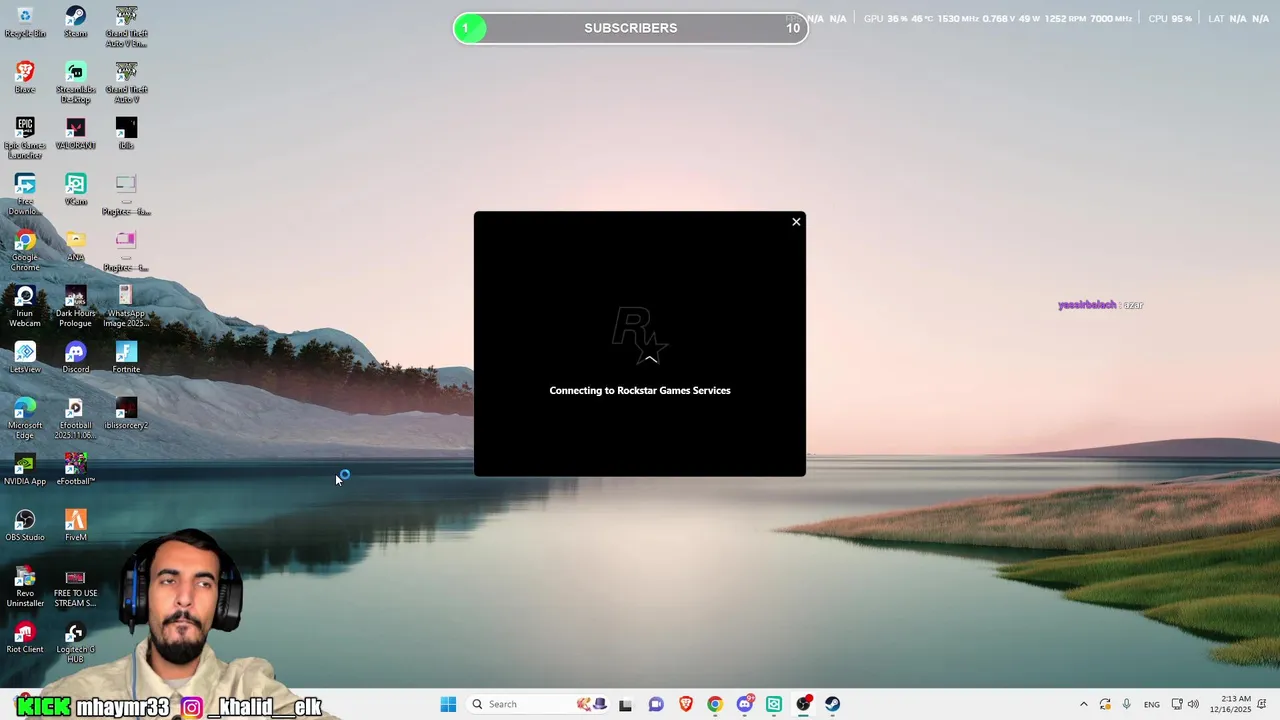Select the Streamlabs Desktop shortcut
This screenshot has height=720, width=1280.
click(x=75, y=83)
